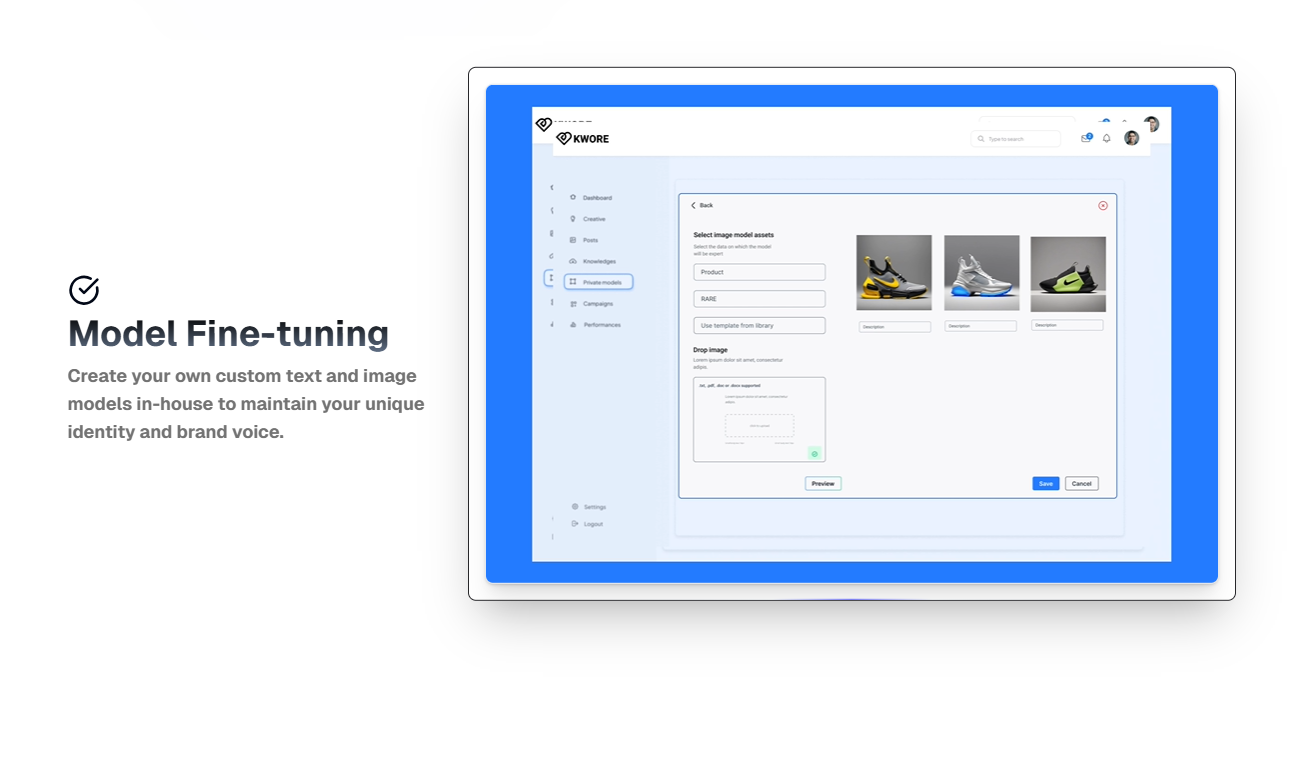
Task: Select the yellow and black sneaker image
Action: point(894,273)
